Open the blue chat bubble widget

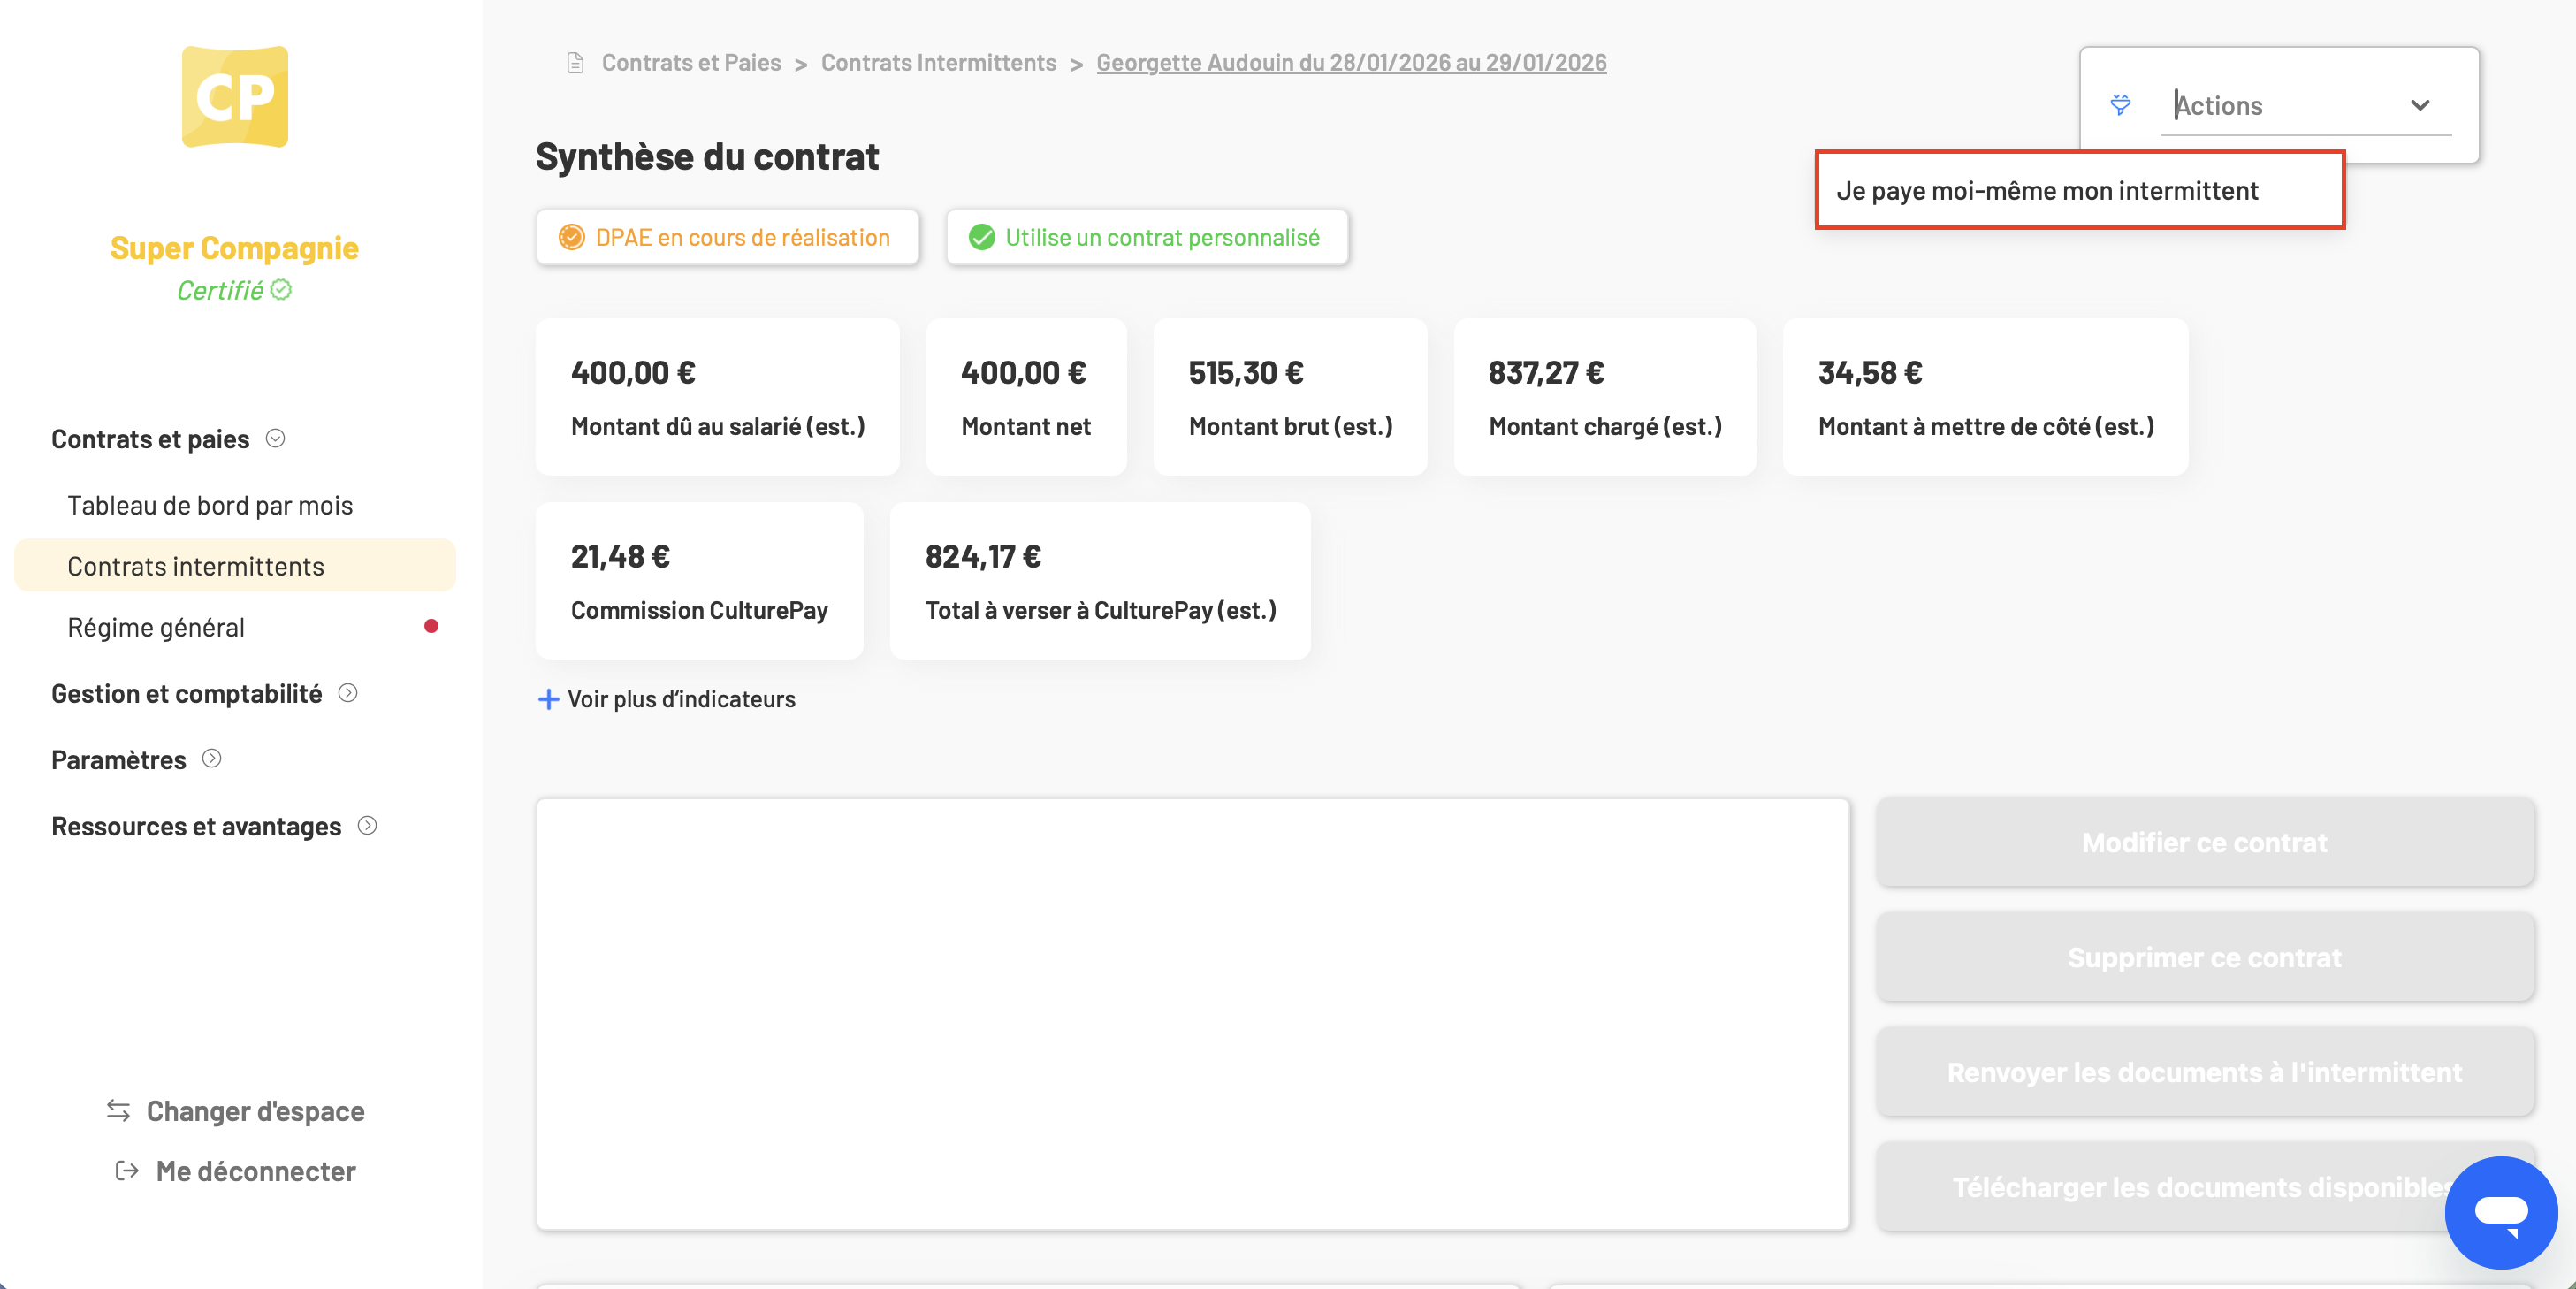[x=2501, y=1212]
